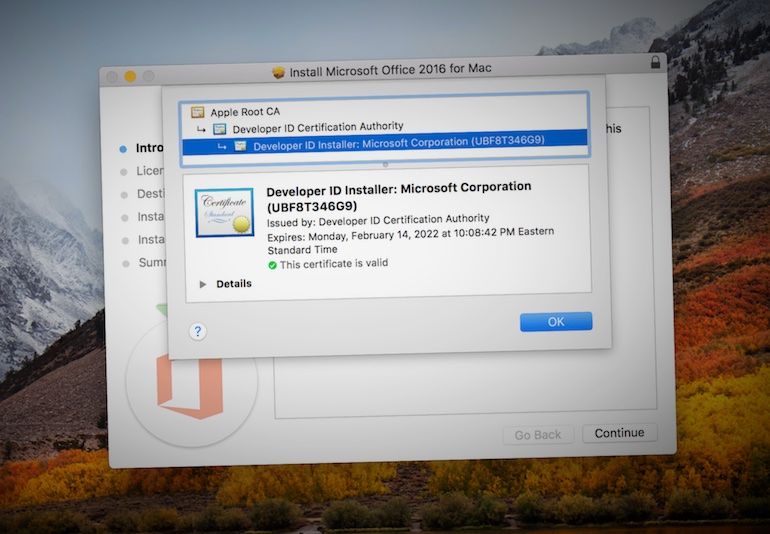Select the Apple Root CA certificate icon
Screen dimensions: 770x534
tap(197, 112)
